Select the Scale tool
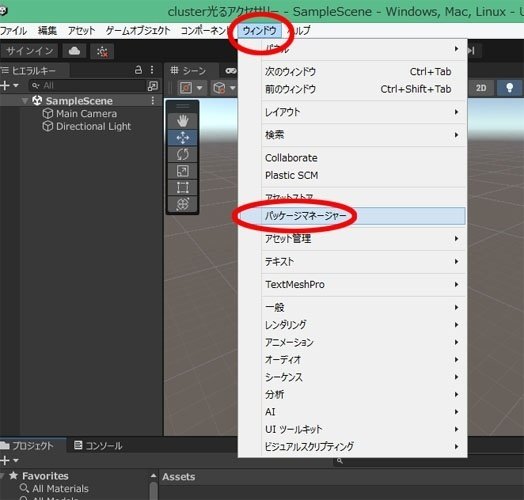The height and width of the screenshot is (500, 524). [182, 171]
